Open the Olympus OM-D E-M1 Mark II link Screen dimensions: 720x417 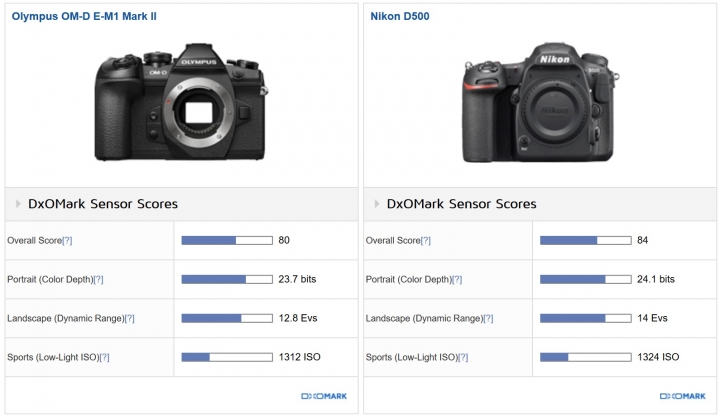[84, 16]
